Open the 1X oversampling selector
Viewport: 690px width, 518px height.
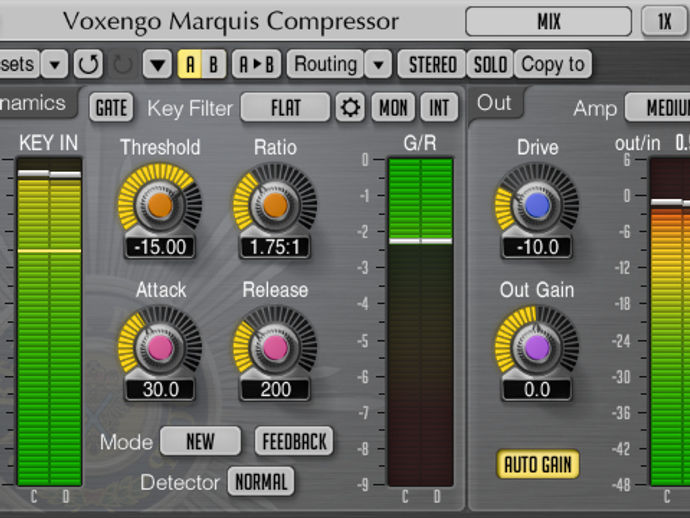coord(664,21)
